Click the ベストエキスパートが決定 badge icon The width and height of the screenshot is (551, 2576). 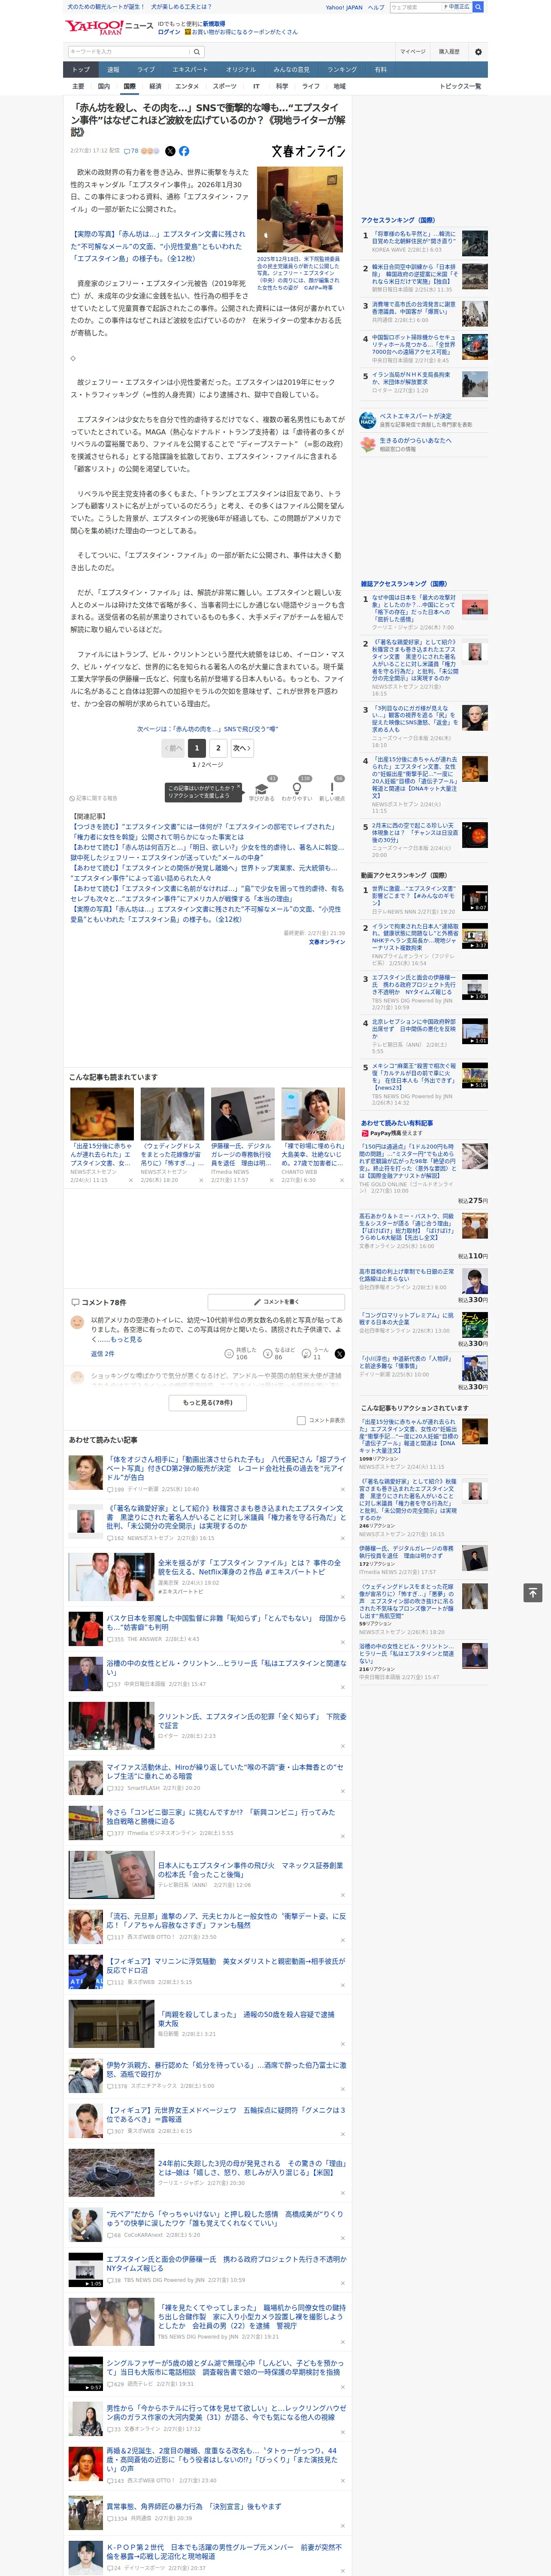tap(368, 420)
